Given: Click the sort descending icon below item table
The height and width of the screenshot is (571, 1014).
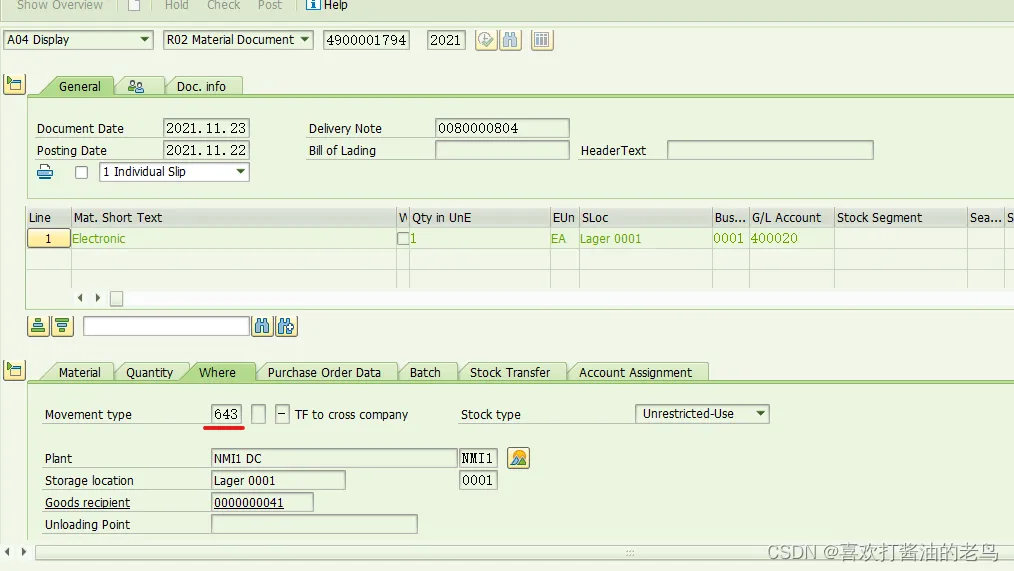Looking at the screenshot, I should coord(63,326).
